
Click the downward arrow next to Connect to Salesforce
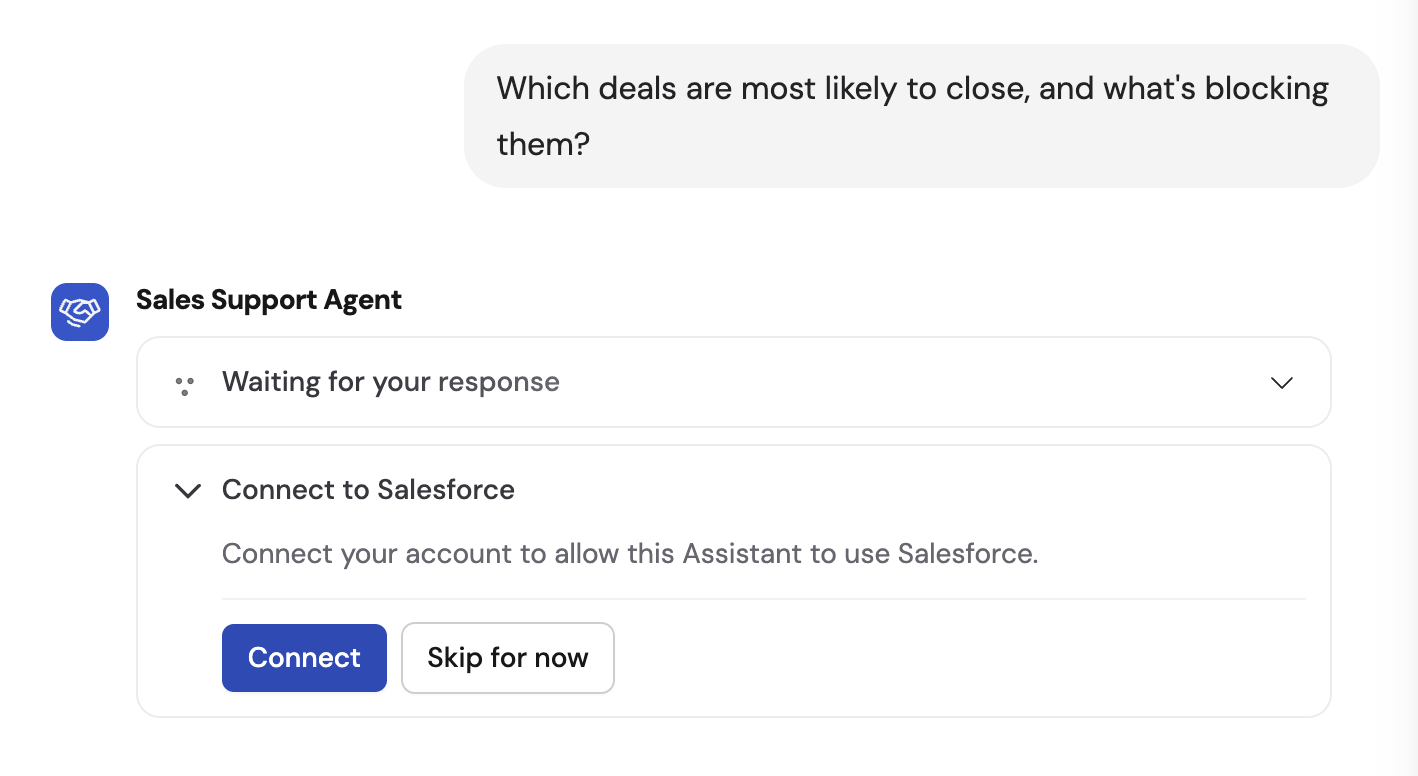point(187,490)
